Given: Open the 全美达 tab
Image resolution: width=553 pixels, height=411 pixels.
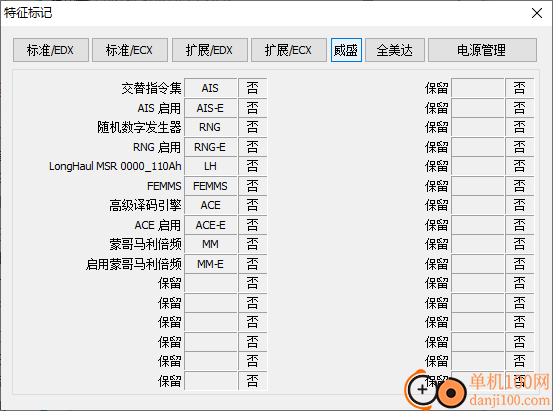Looking at the screenshot, I should coord(395,50).
